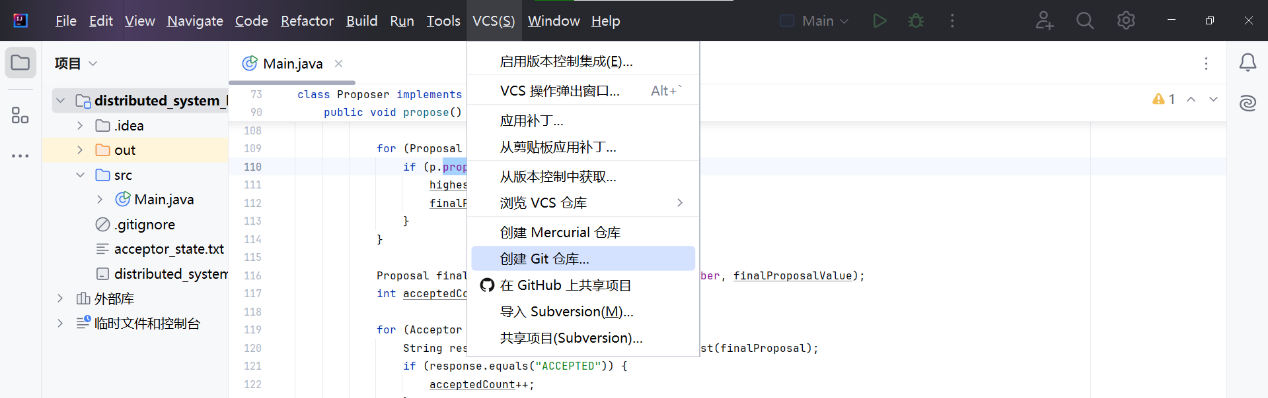Image resolution: width=1268 pixels, height=398 pixels.
Task: Select 创建 Git 仓库...
Action: 583,258
